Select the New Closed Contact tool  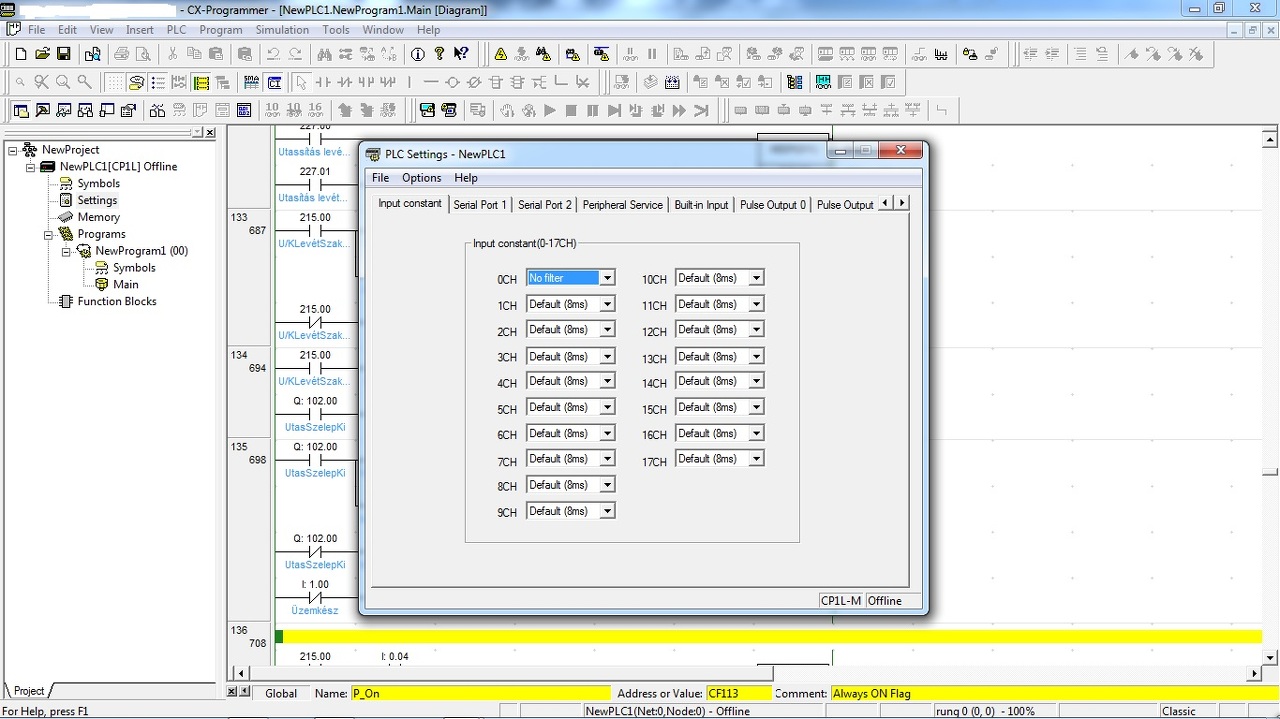click(x=345, y=82)
